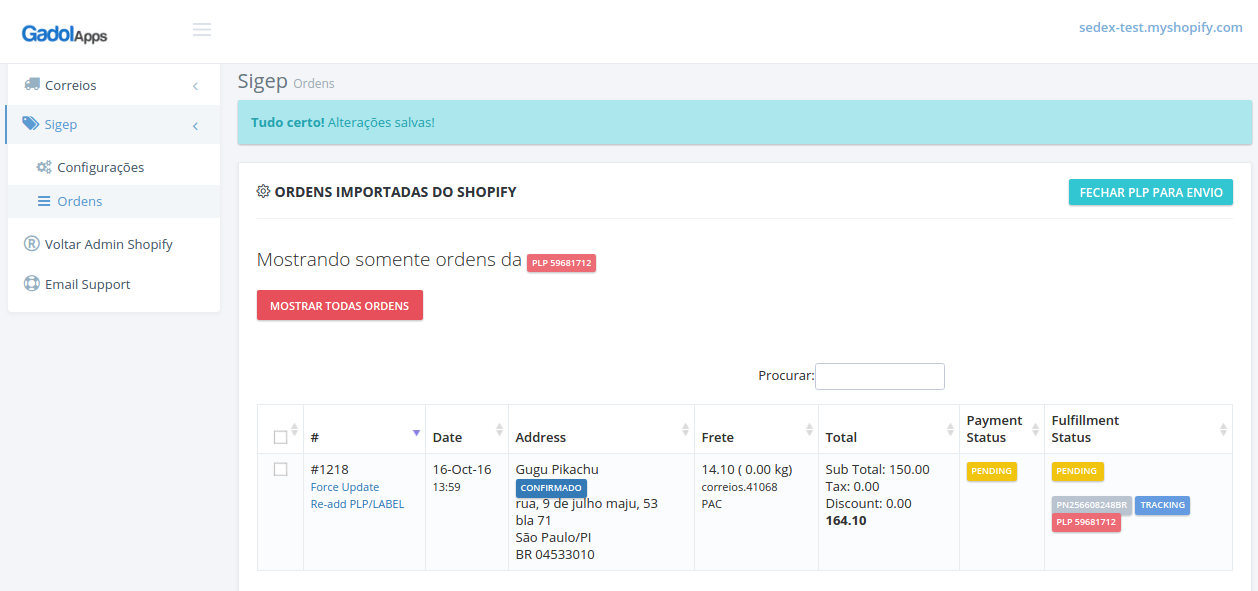The image size is (1258, 591).
Task: Click the Force Update link
Action: 345,487
